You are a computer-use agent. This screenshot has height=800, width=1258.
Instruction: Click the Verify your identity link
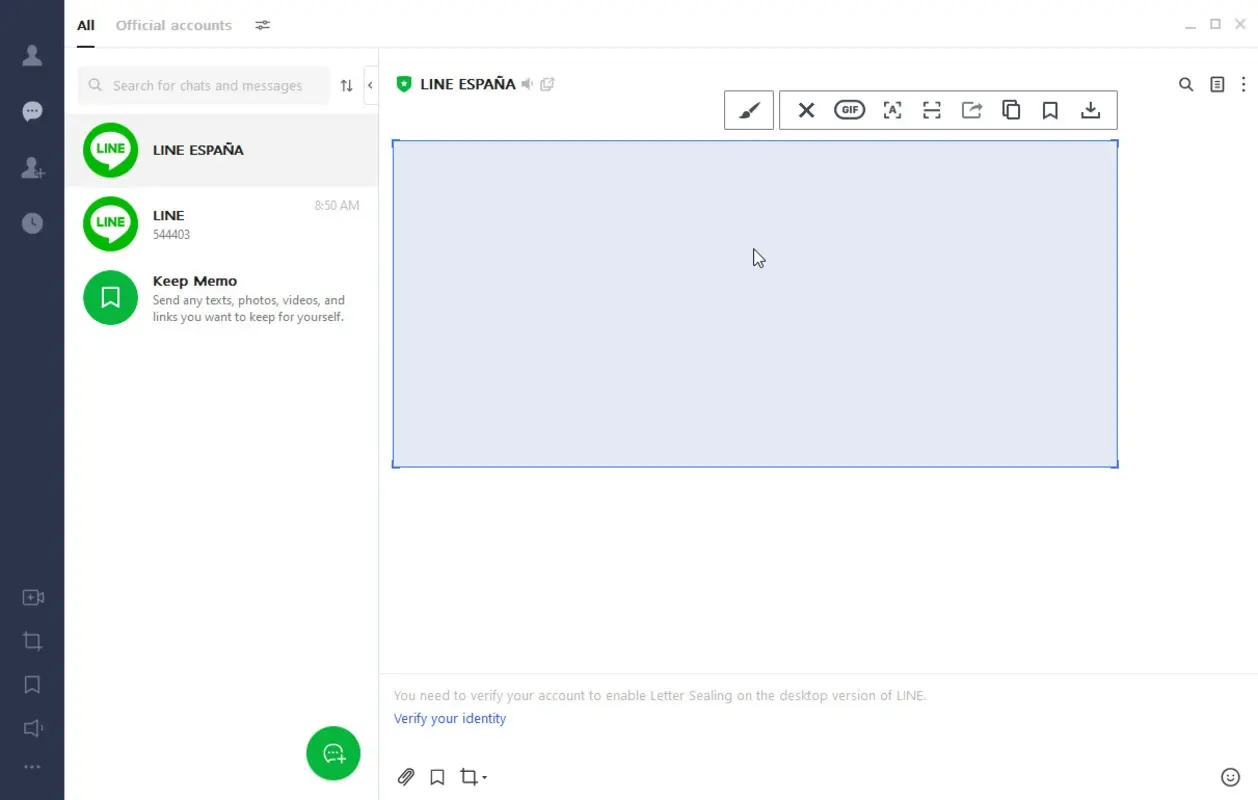tap(450, 718)
